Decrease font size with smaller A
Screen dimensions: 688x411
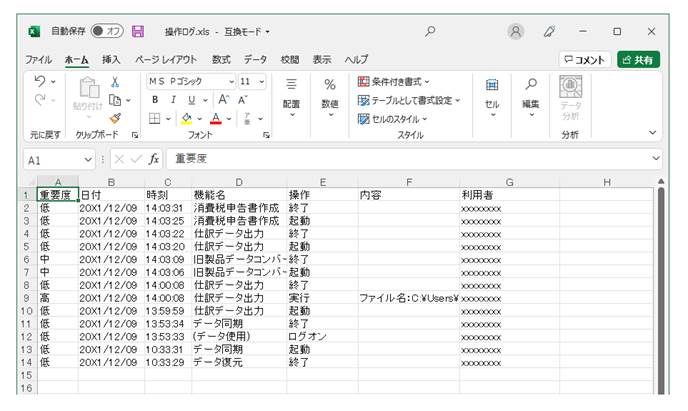pos(242,100)
